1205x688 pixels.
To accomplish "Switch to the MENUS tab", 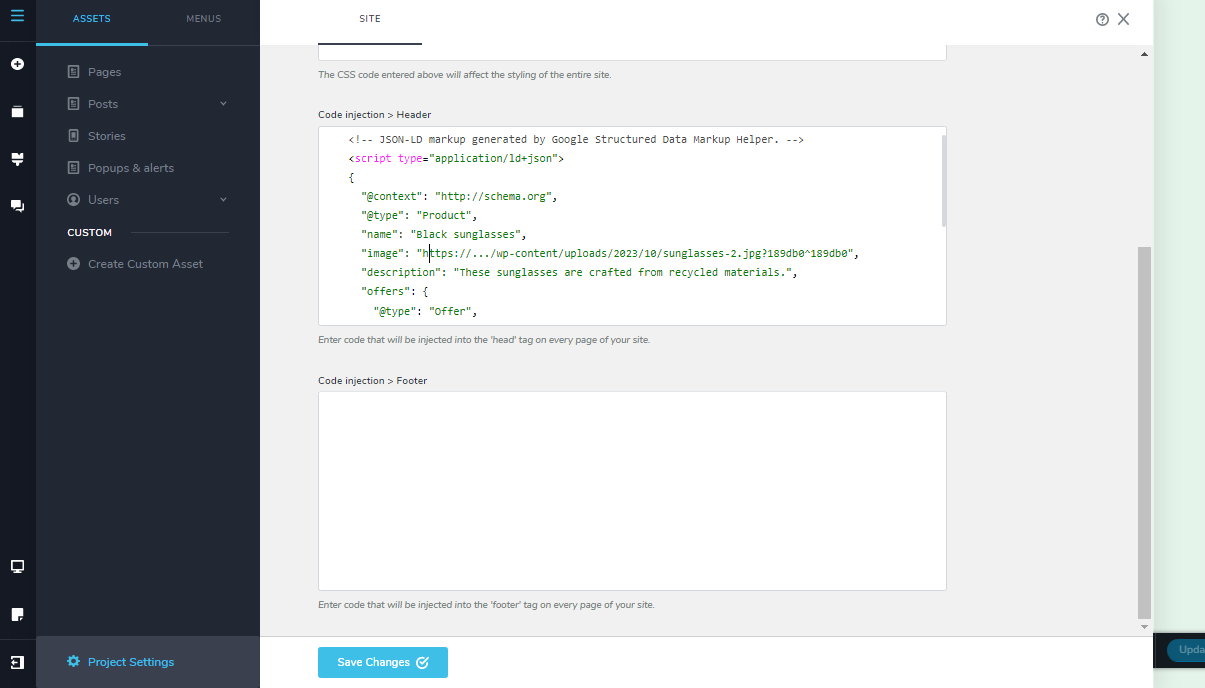I will point(204,19).
